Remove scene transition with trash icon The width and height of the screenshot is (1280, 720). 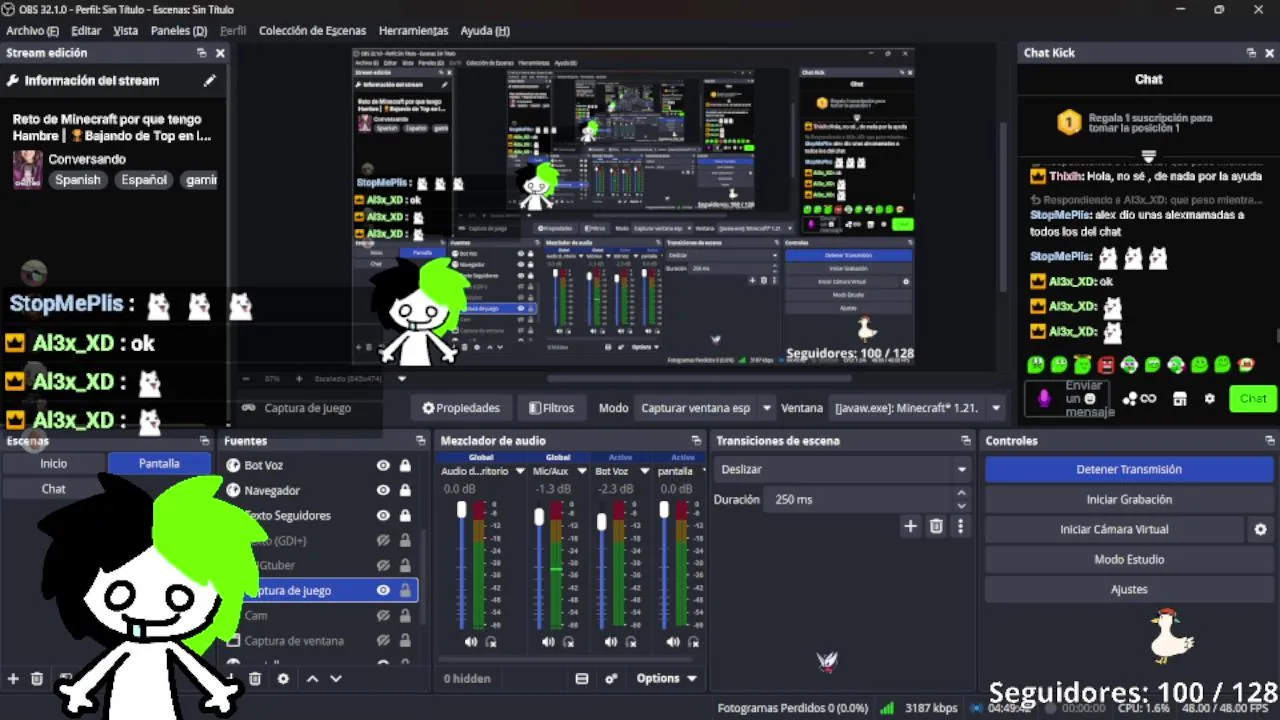(x=936, y=526)
